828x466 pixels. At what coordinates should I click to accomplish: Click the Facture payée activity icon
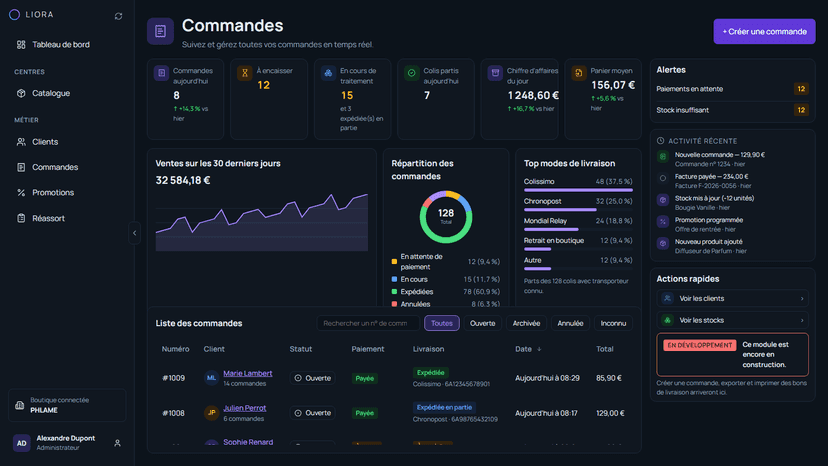pos(663,178)
